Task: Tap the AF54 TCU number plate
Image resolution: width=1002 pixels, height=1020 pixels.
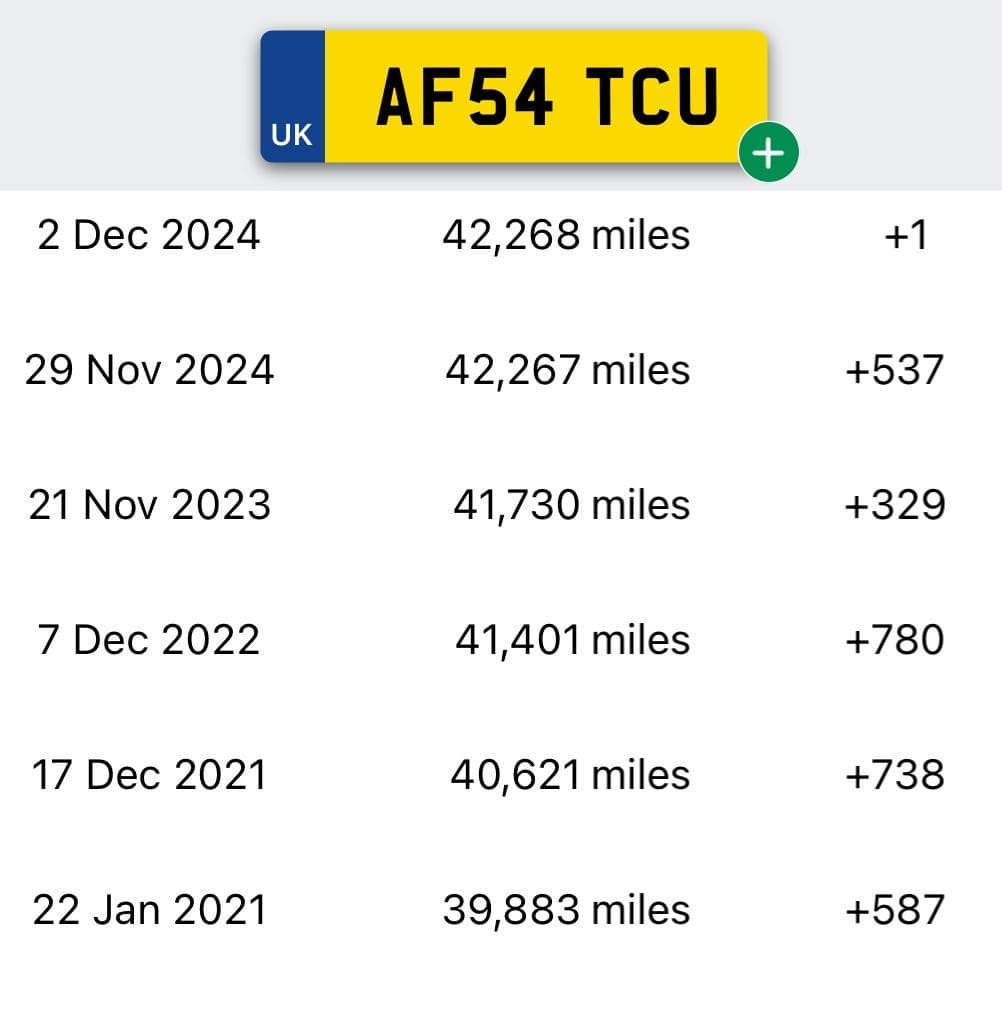Action: tap(514, 96)
